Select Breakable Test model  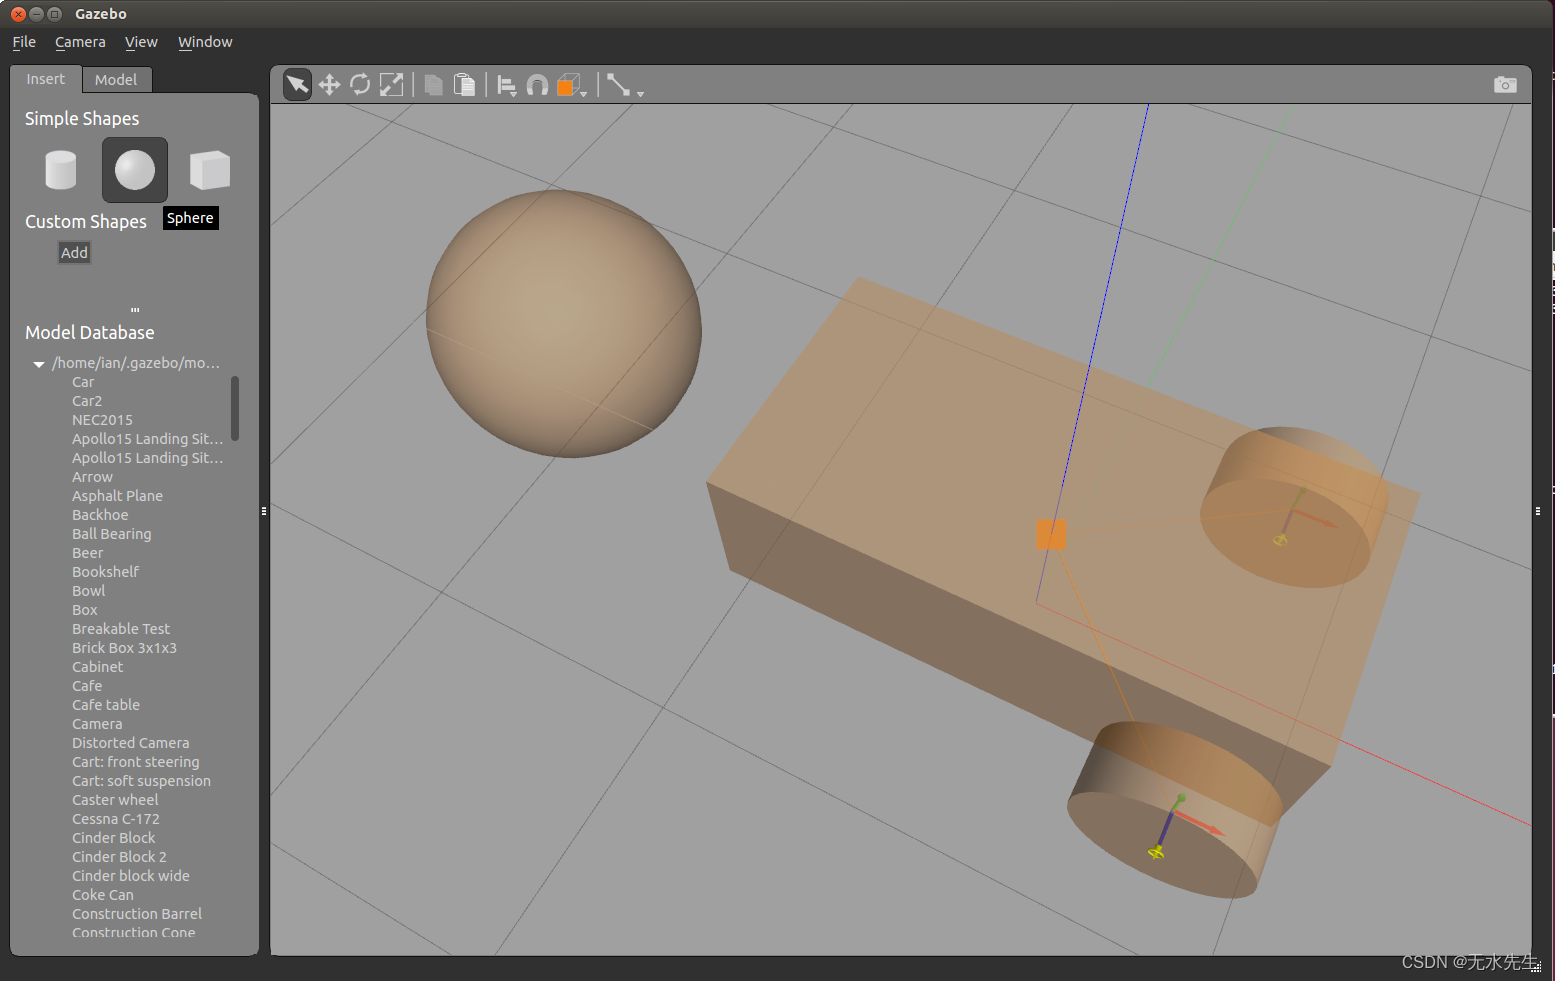(x=121, y=629)
